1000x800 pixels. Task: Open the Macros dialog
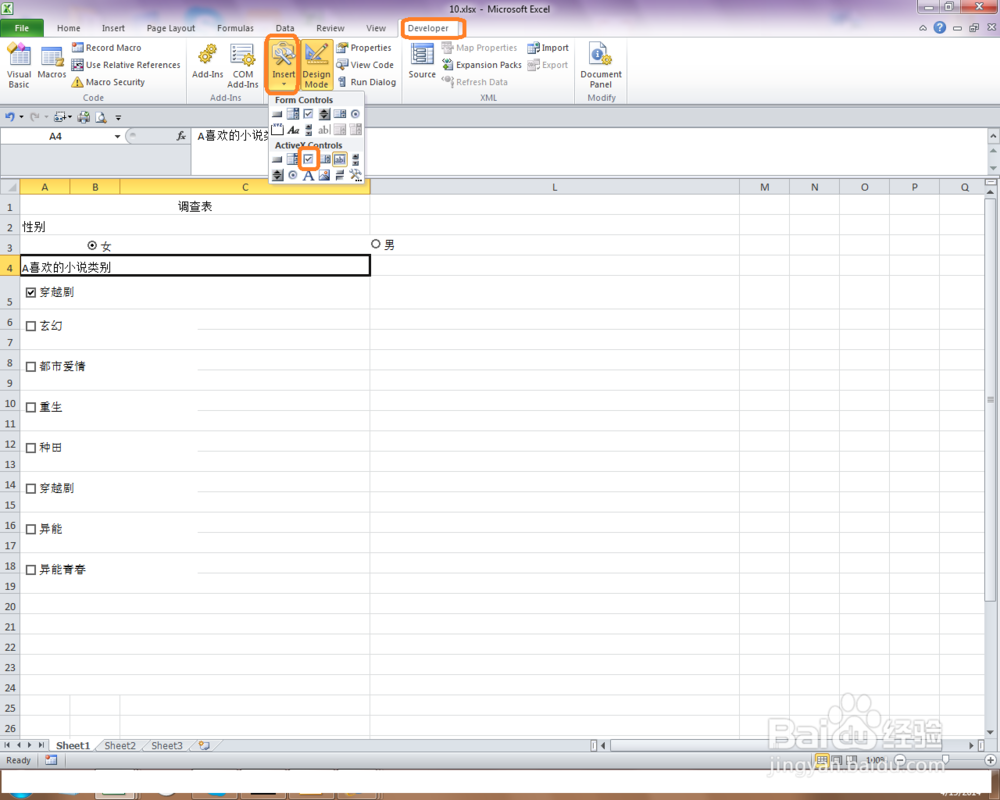tap(52, 63)
